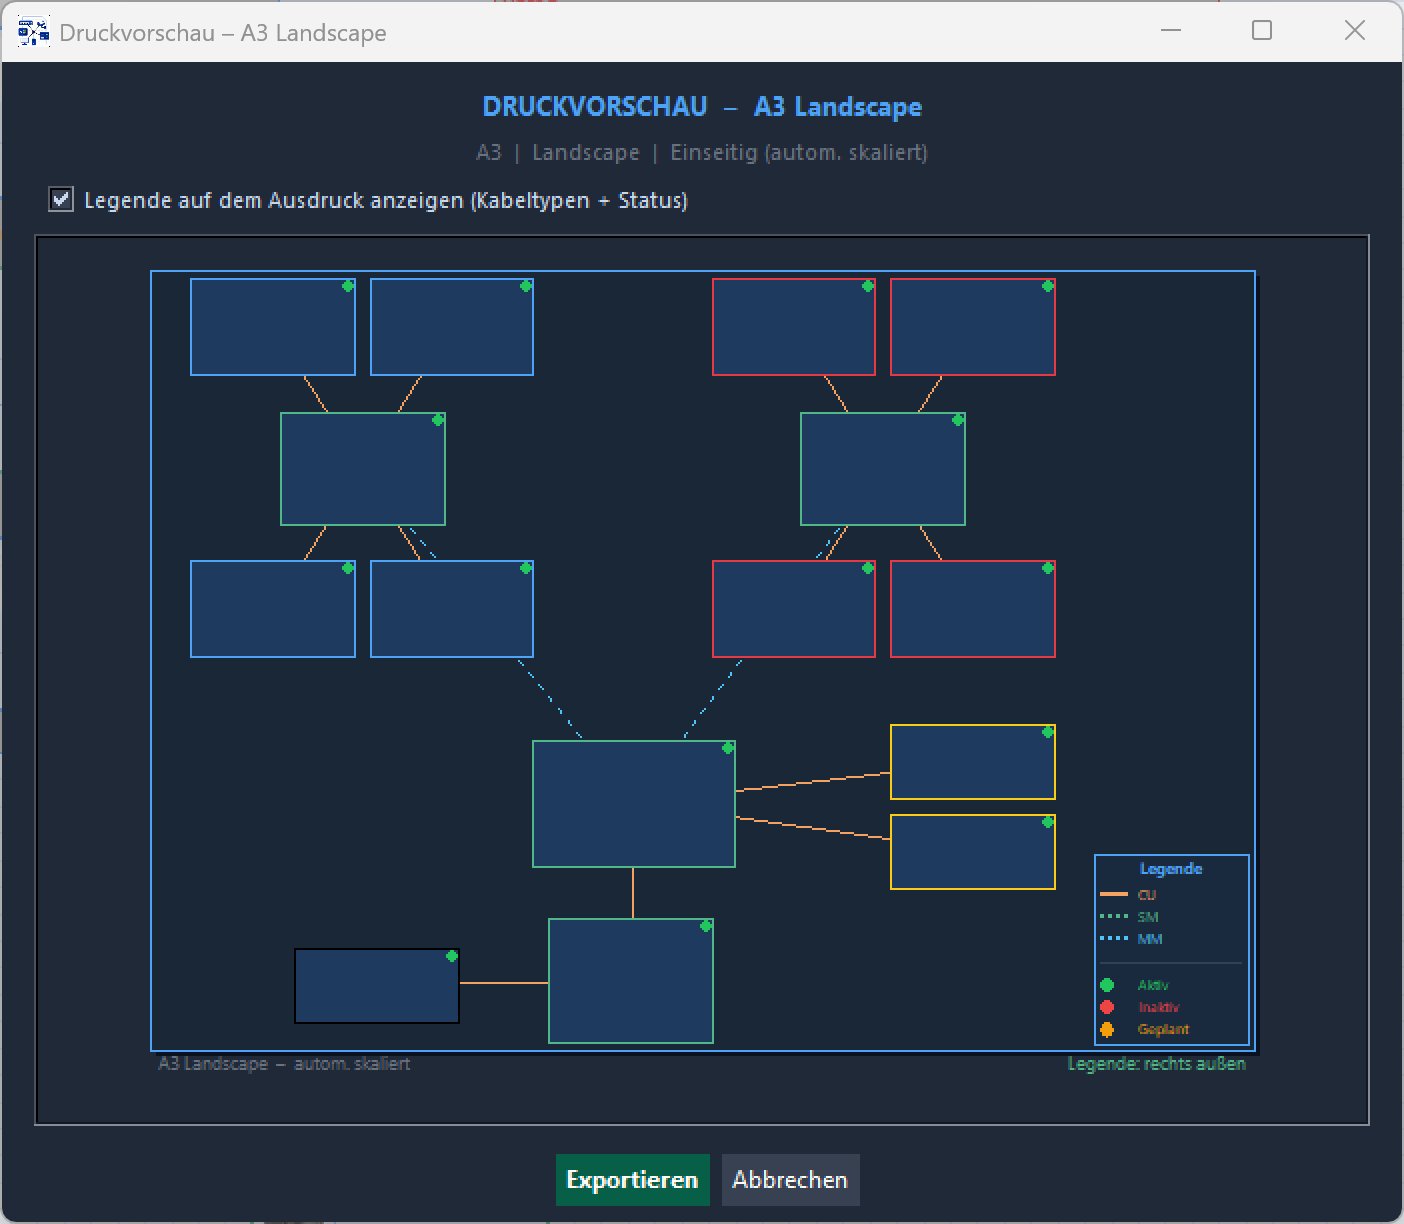Click status dot on the top-left blue node
Image resolution: width=1404 pixels, height=1224 pixels.
click(348, 286)
